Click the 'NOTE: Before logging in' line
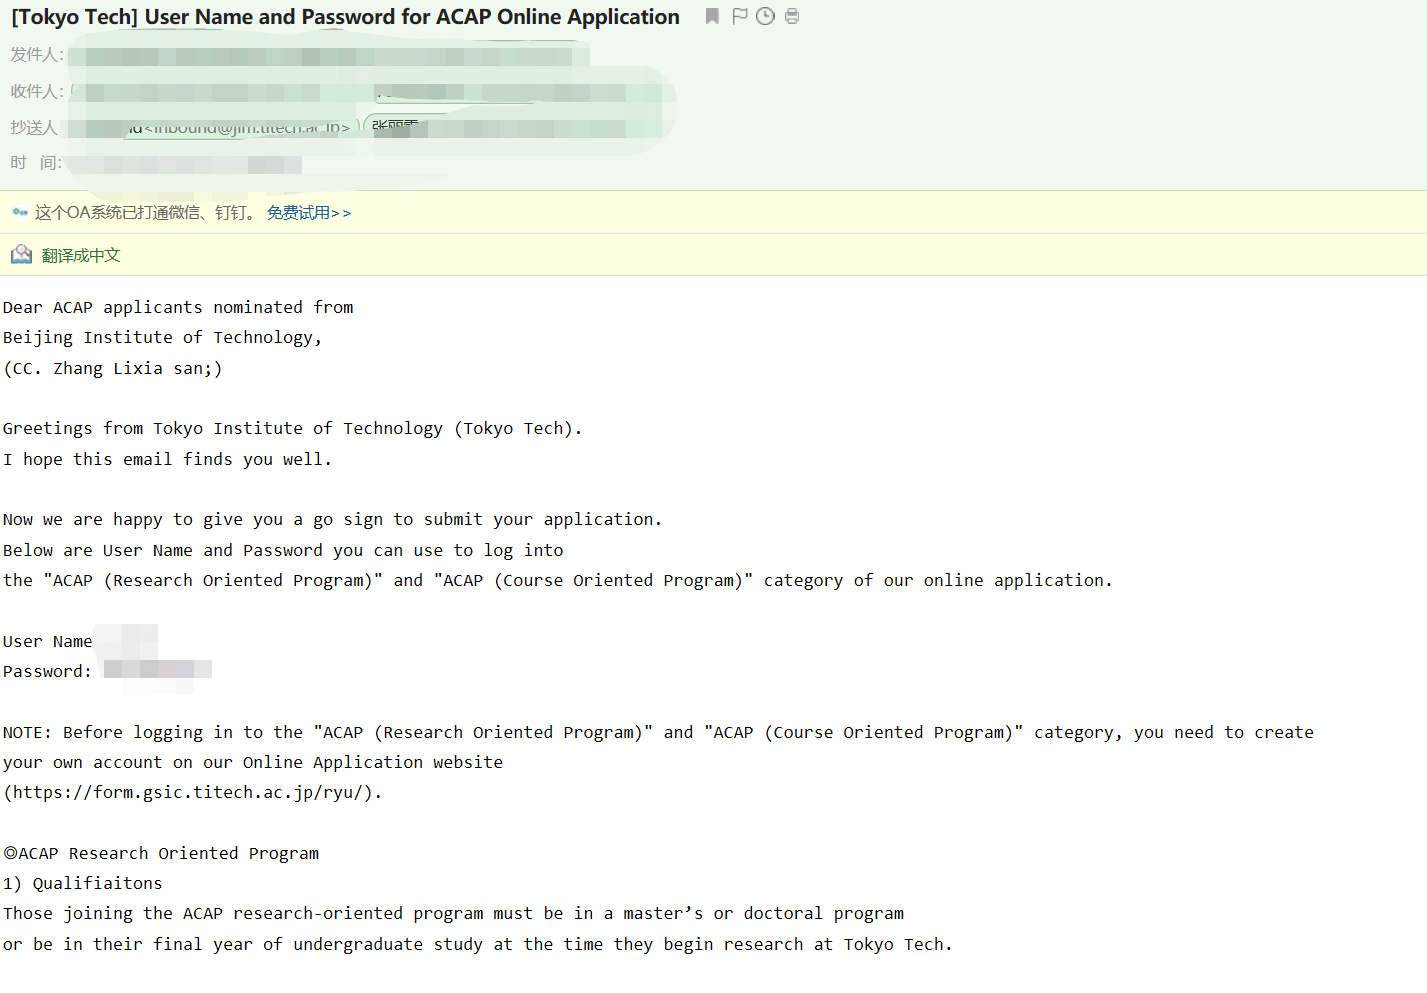The width and height of the screenshot is (1427, 993). (658, 732)
